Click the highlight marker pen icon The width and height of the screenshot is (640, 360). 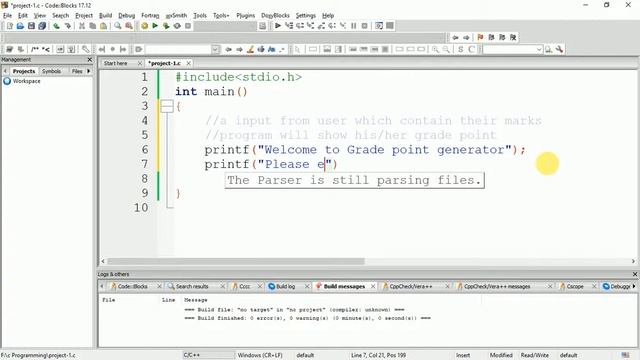pyautogui.click(x=250, y=49)
